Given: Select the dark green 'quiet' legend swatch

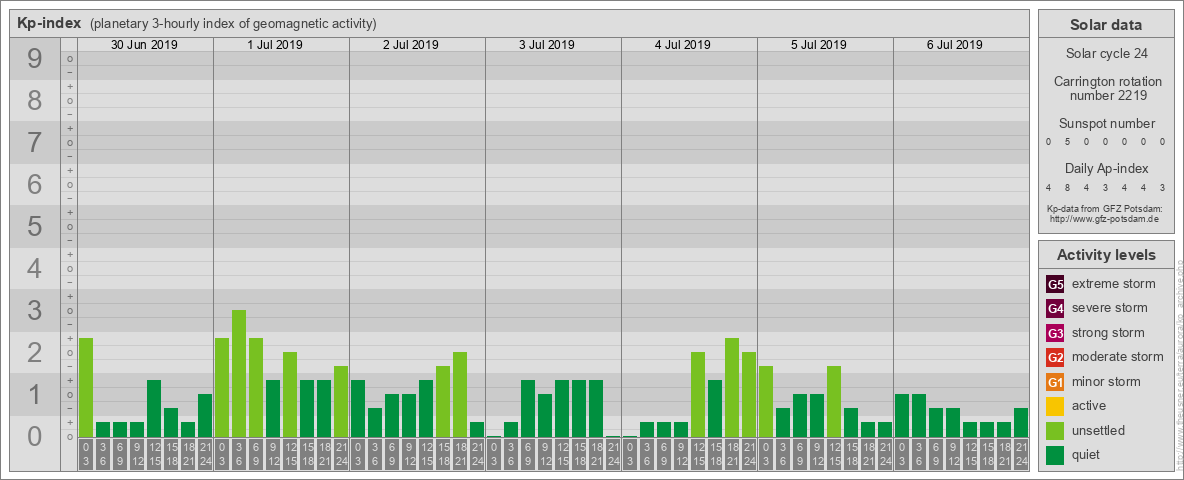Looking at the screenshot, I should point(1055,454).
